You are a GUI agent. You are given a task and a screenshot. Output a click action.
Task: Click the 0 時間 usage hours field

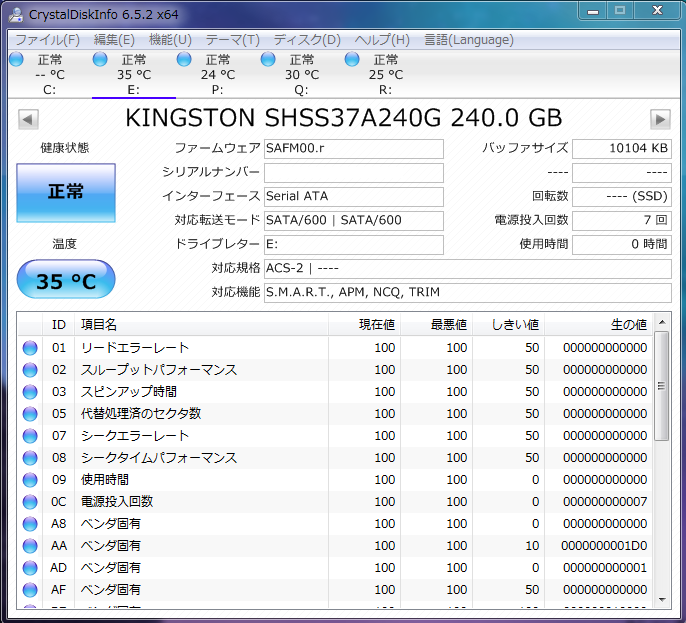[x=622, y=245]
